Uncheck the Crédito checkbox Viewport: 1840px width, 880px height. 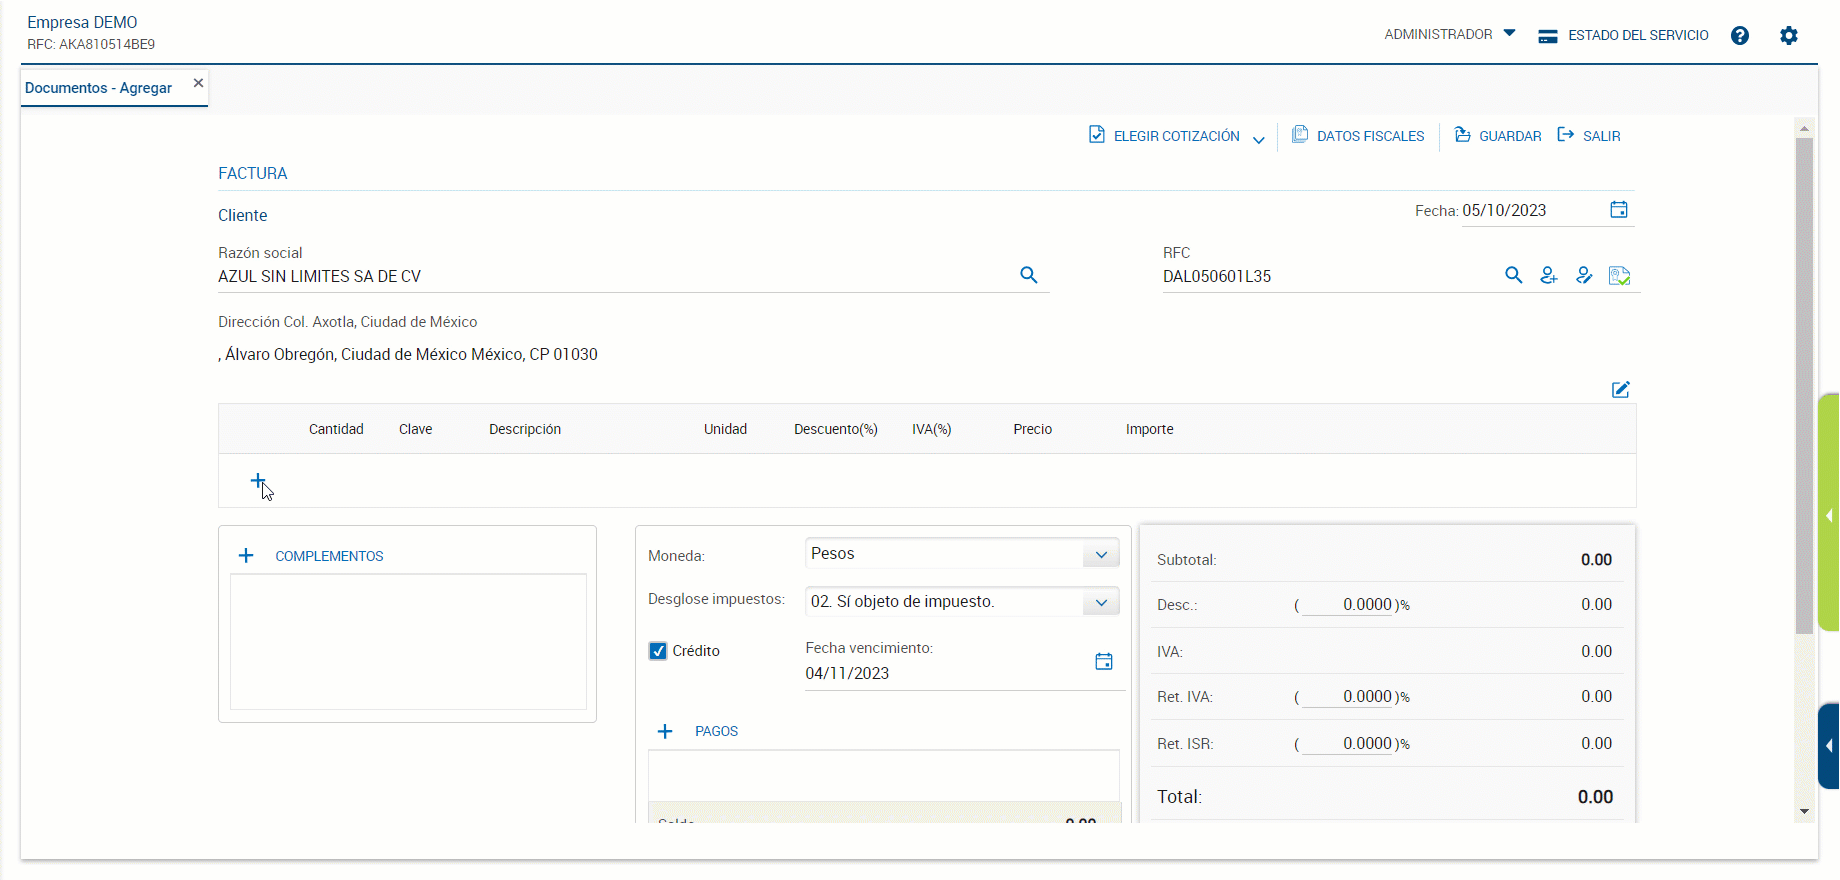[x=658, y=651]
